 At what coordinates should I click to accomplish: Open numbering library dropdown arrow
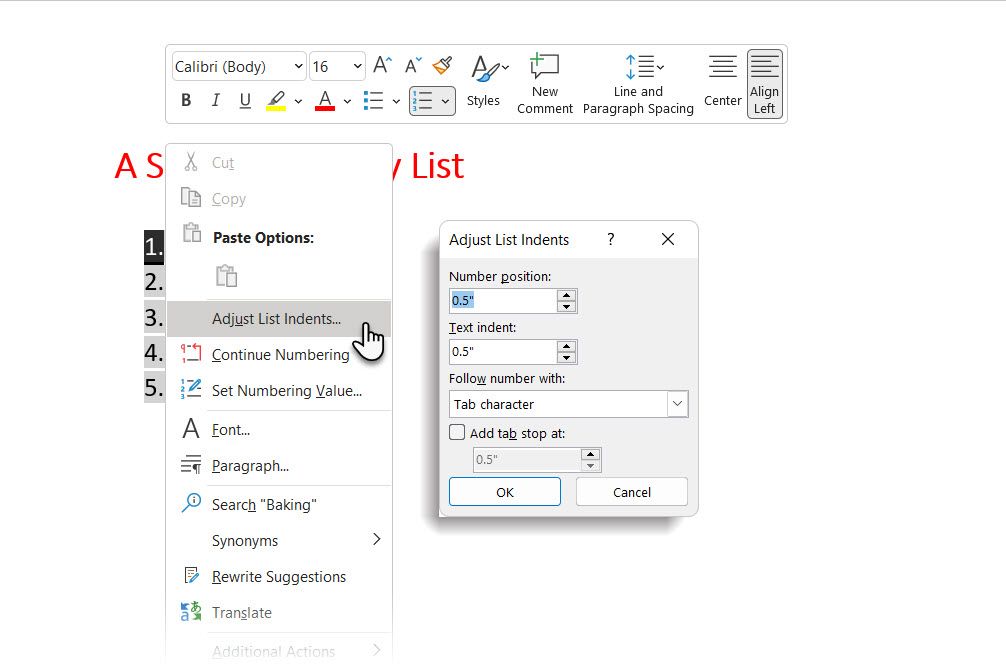tap(445, 101)
